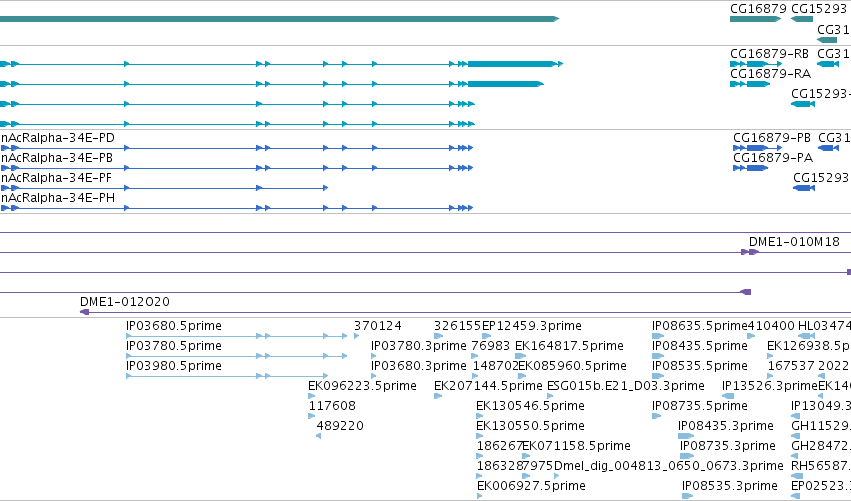This screenshot has width=851, height=501.
Task: Select the IP08735.3prime EST
Action: [x=688, y=456]
